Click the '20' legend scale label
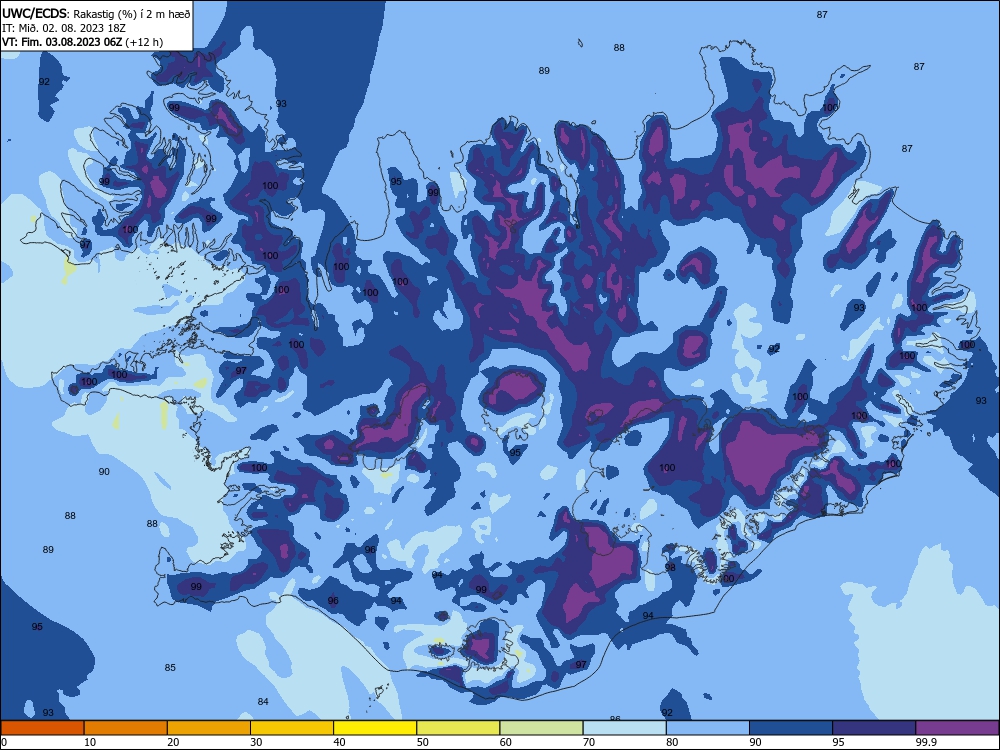1000x750 pixels. pyautogui.click(x=173, y=742)
